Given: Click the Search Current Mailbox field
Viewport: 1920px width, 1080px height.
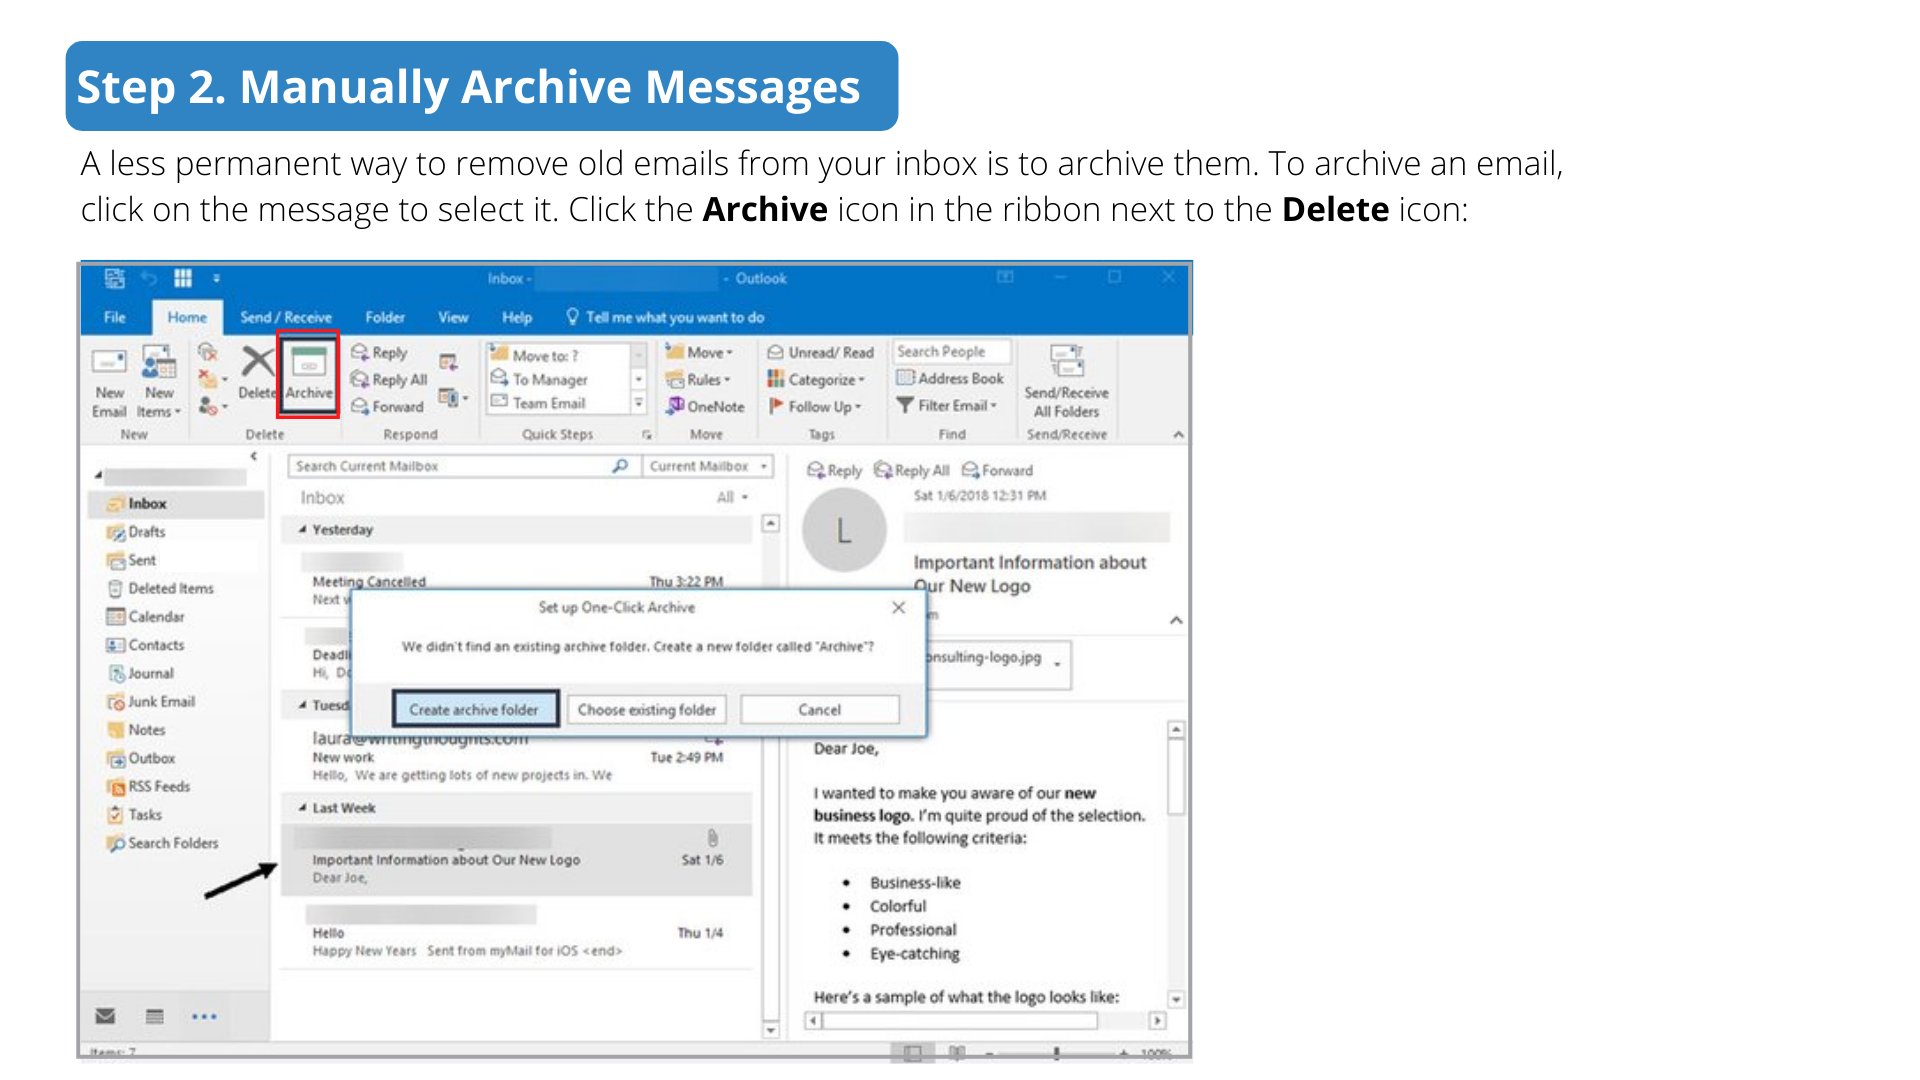Looking at the screenshot, I should [450, 466].
